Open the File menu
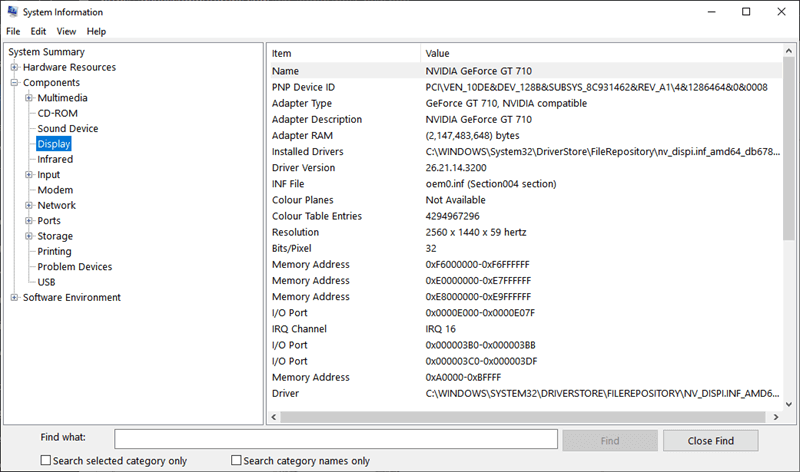The image size is (800, 472). (13, 32)
